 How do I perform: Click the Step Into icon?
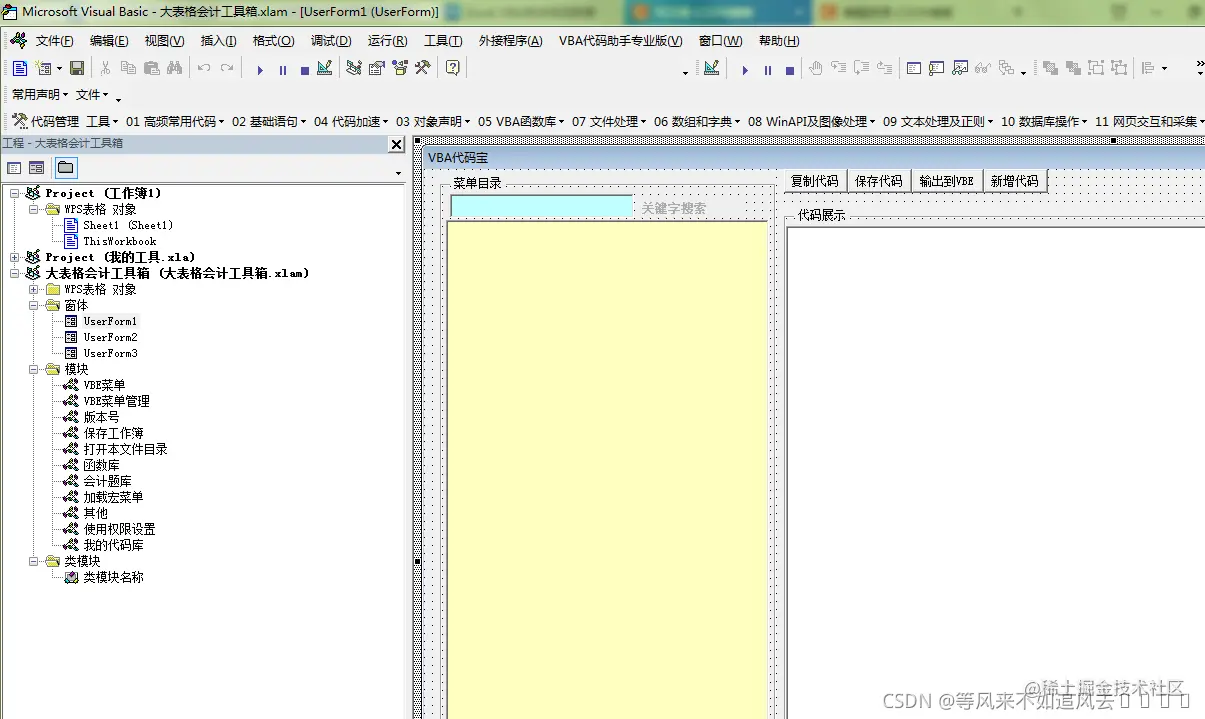[838, 68]
